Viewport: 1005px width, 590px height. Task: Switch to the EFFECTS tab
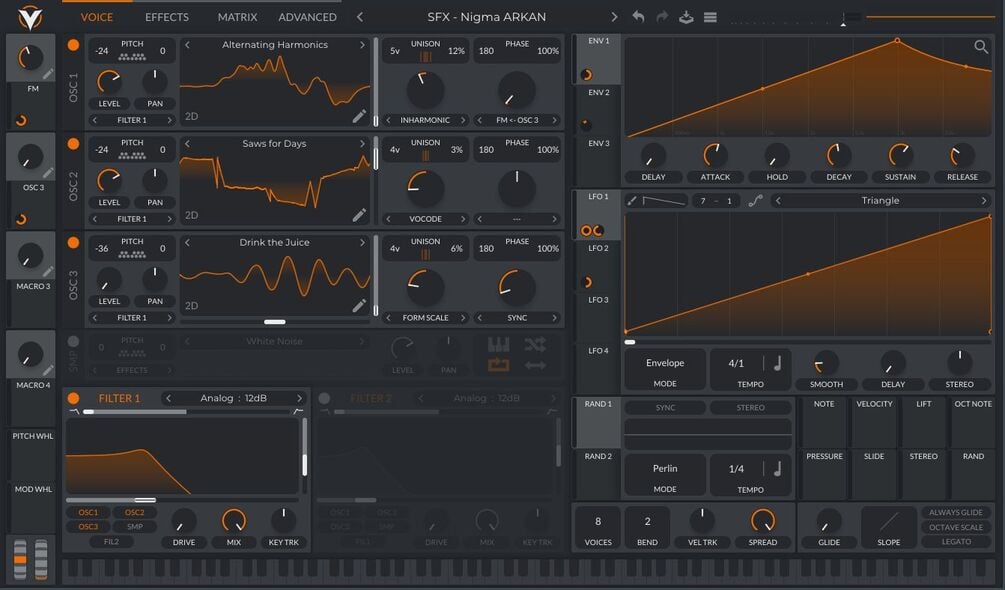[167, 17]
